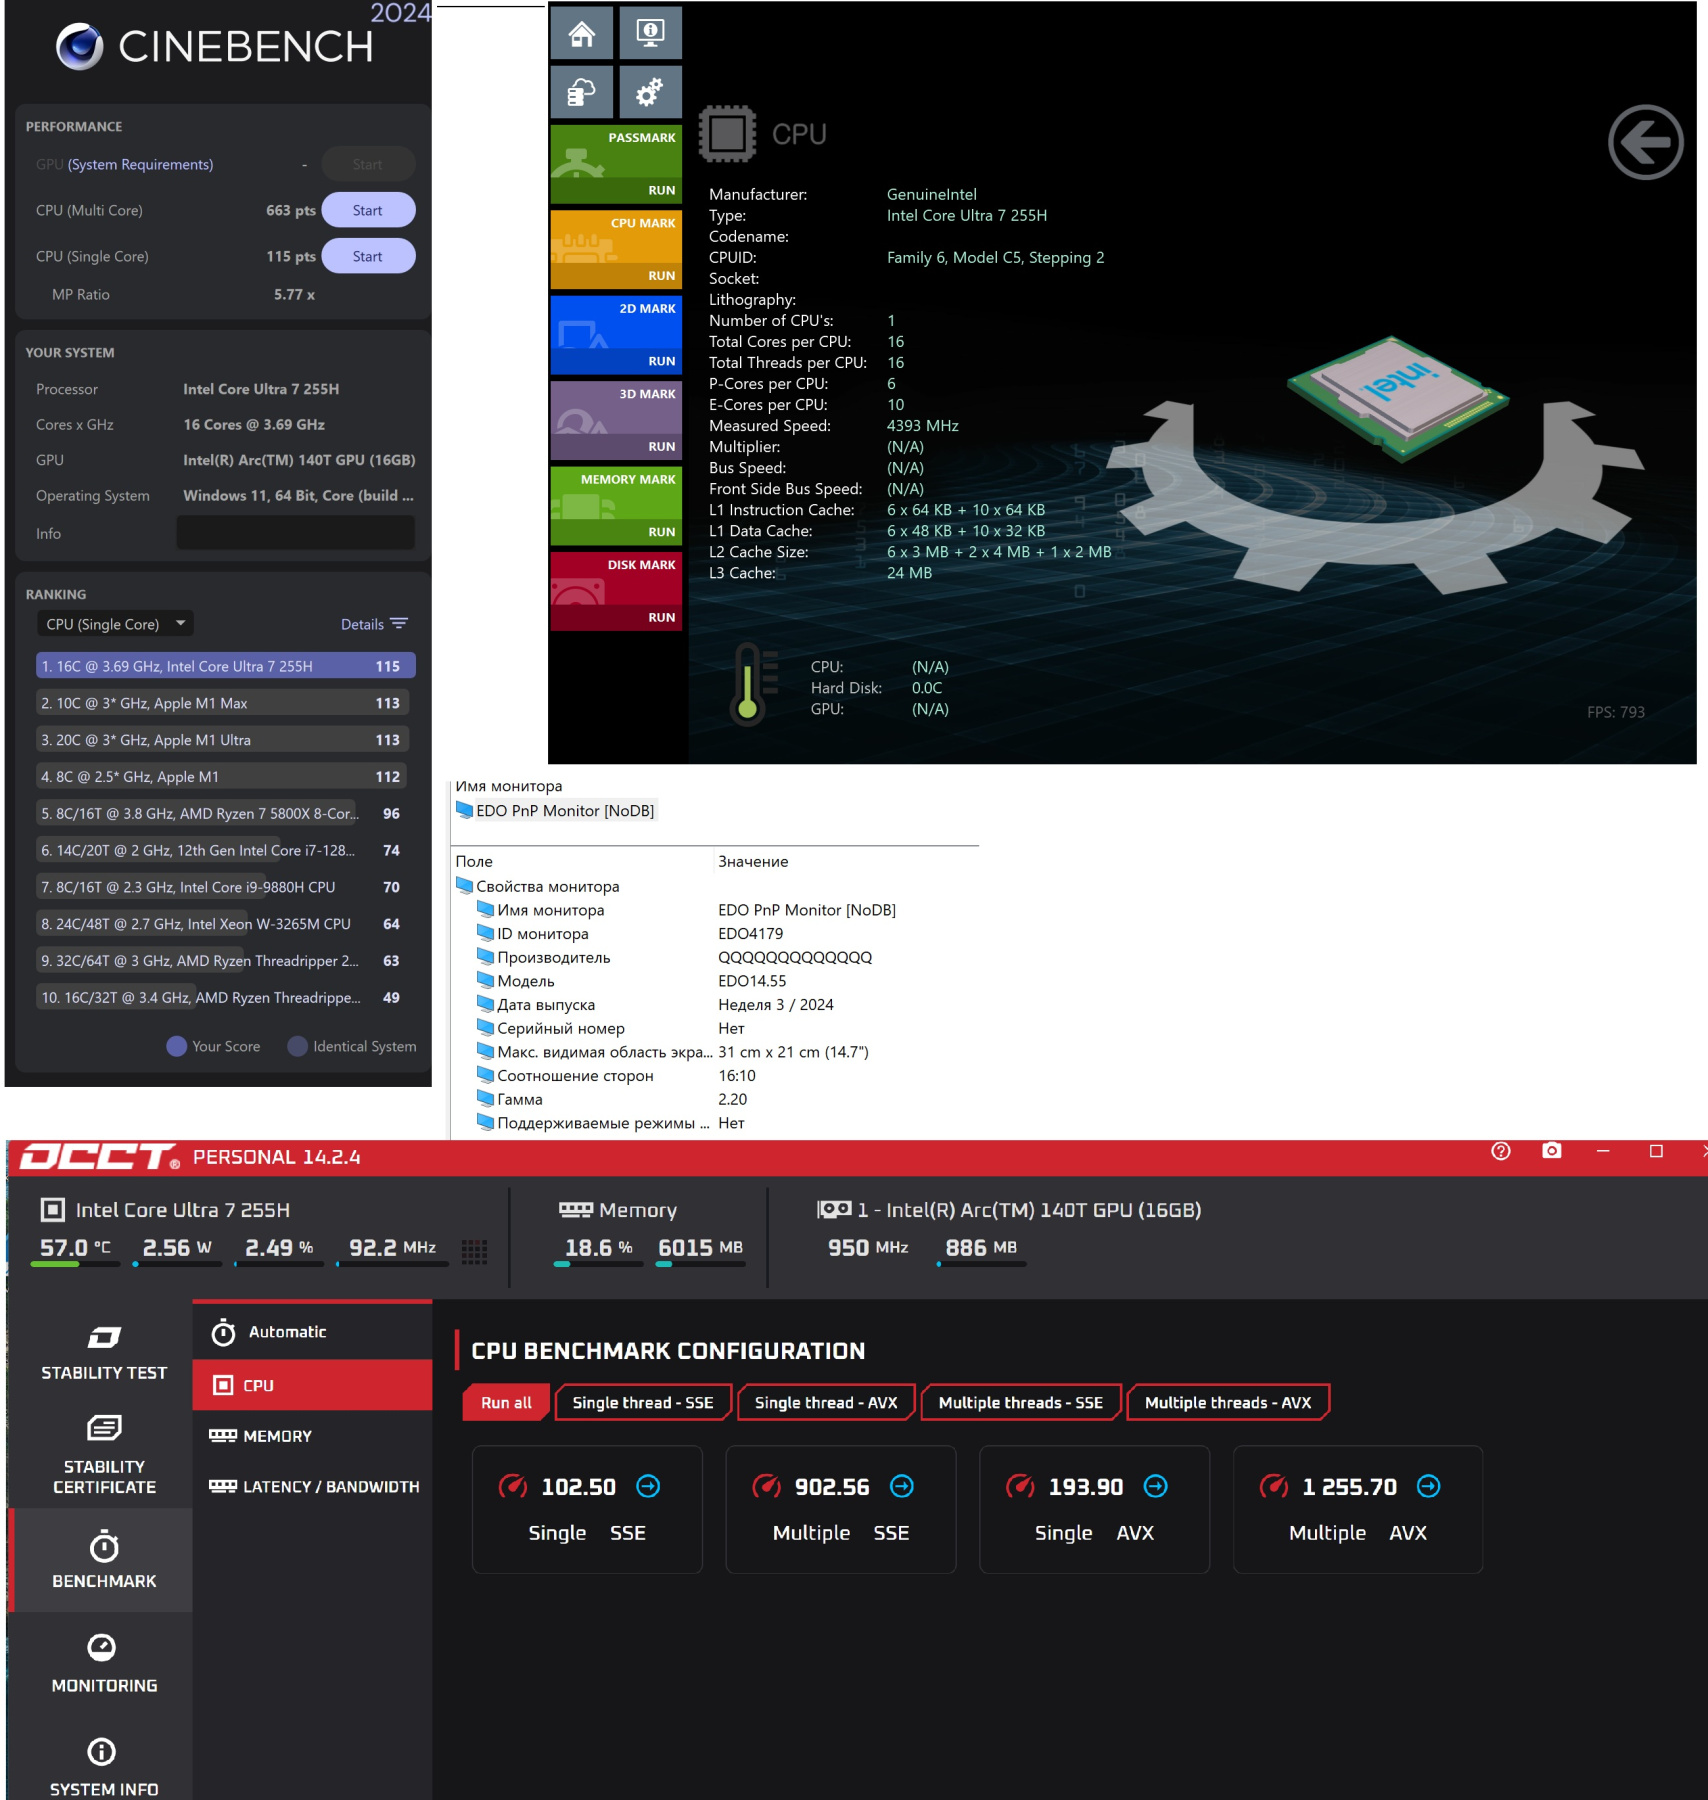Screen dimensions: 1708x1800
Task: Toggle the Single thread - AVX option
Action: point(825,1403)
